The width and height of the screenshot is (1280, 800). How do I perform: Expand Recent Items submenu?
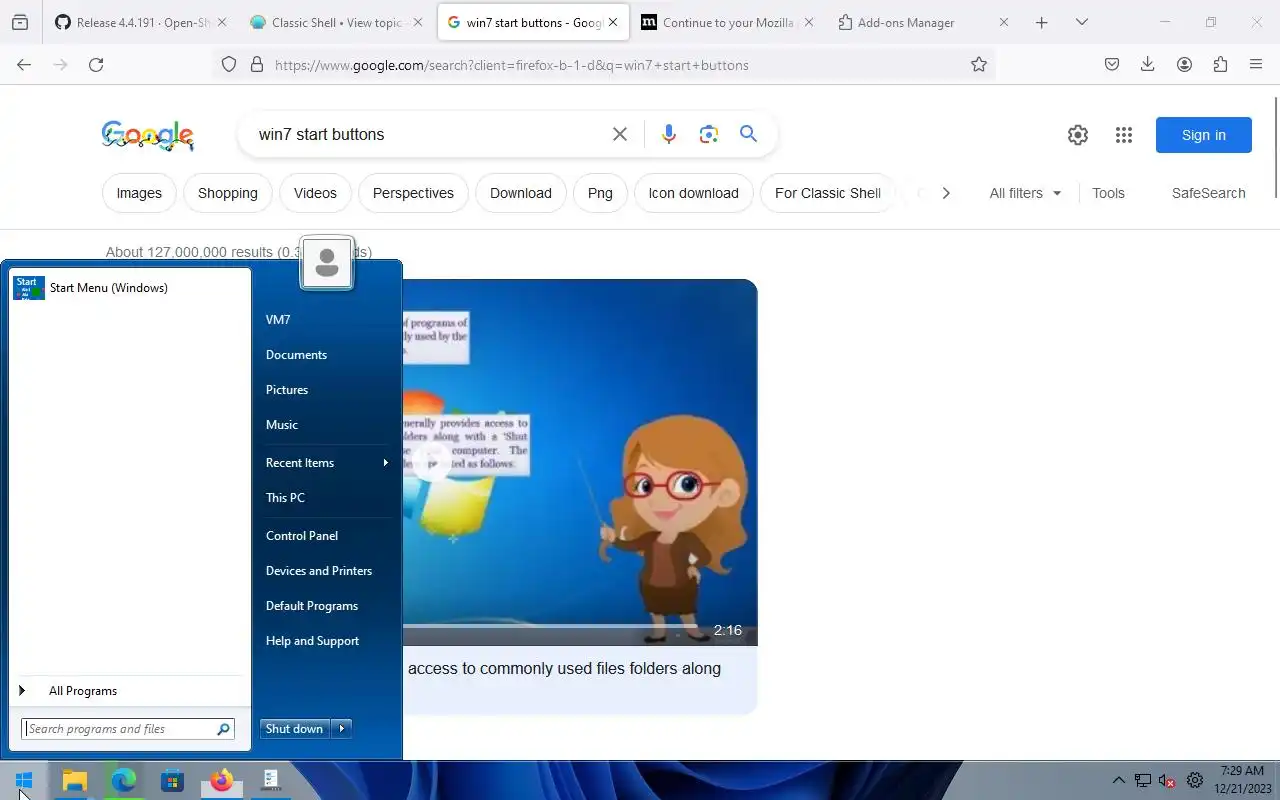(327, 463)
